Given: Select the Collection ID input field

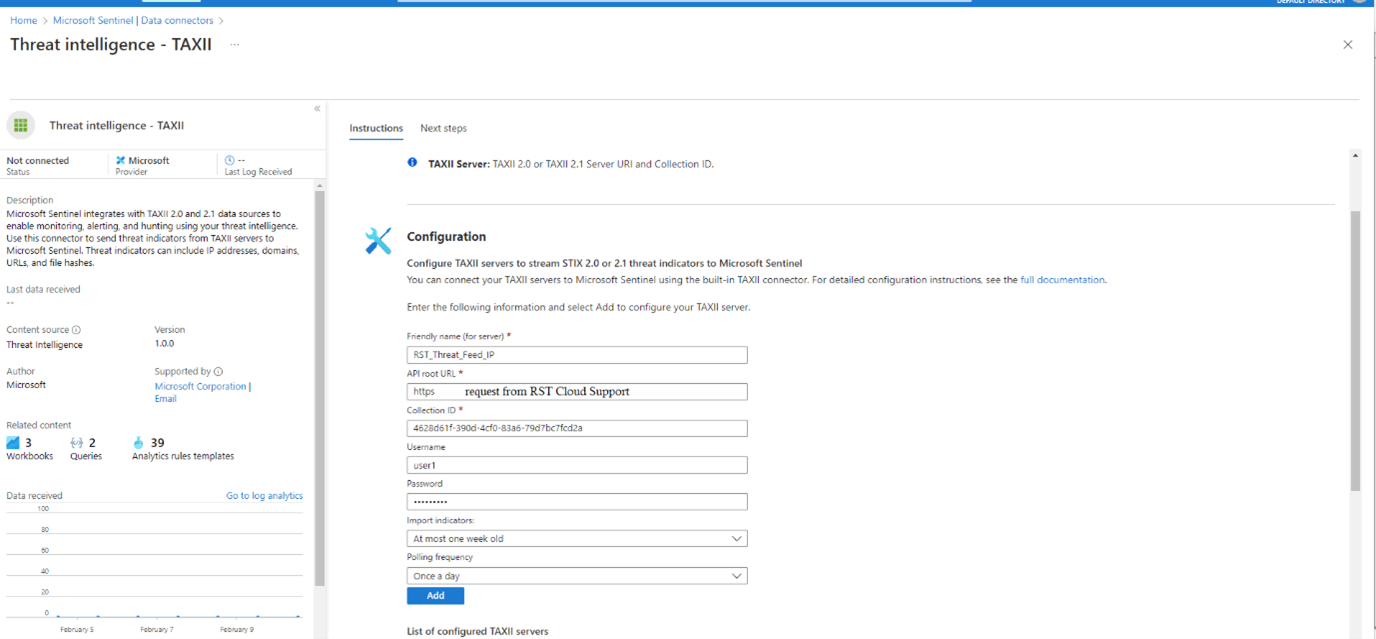Looking at the screenshot, I should click(576, 427).
